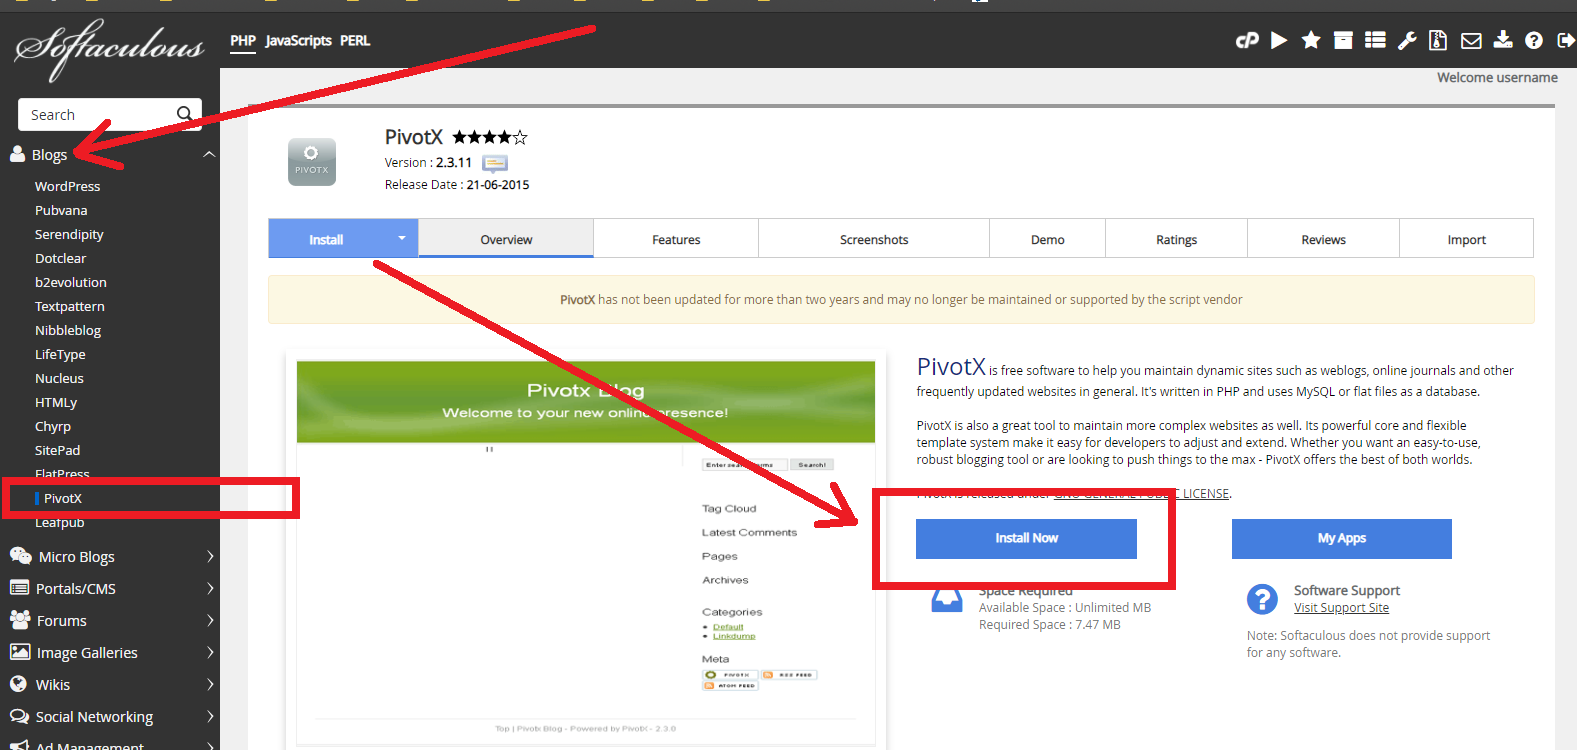Open the All Installations box icon
1577x750 pixels.
click(x=1343, y=40)
